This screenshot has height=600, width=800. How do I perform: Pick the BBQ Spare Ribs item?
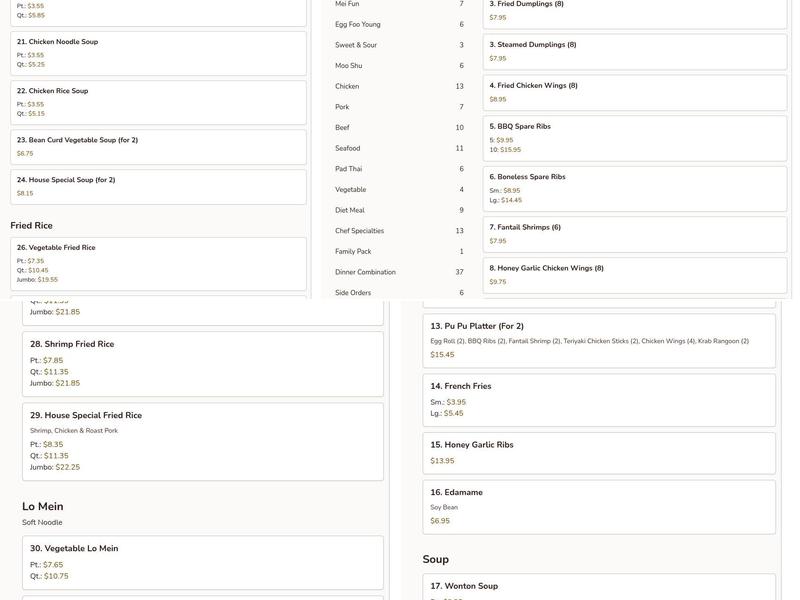[634, 138]
